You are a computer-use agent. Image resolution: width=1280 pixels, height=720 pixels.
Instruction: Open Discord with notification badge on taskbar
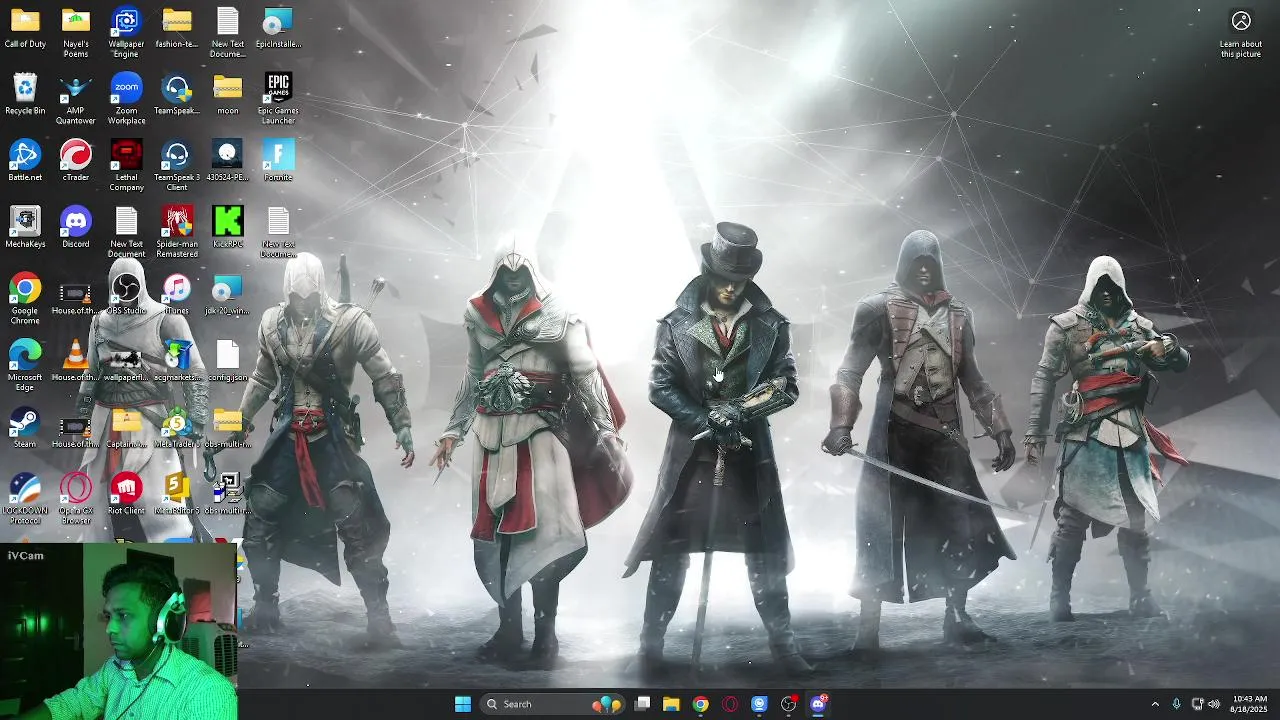[x=819, y=704]
